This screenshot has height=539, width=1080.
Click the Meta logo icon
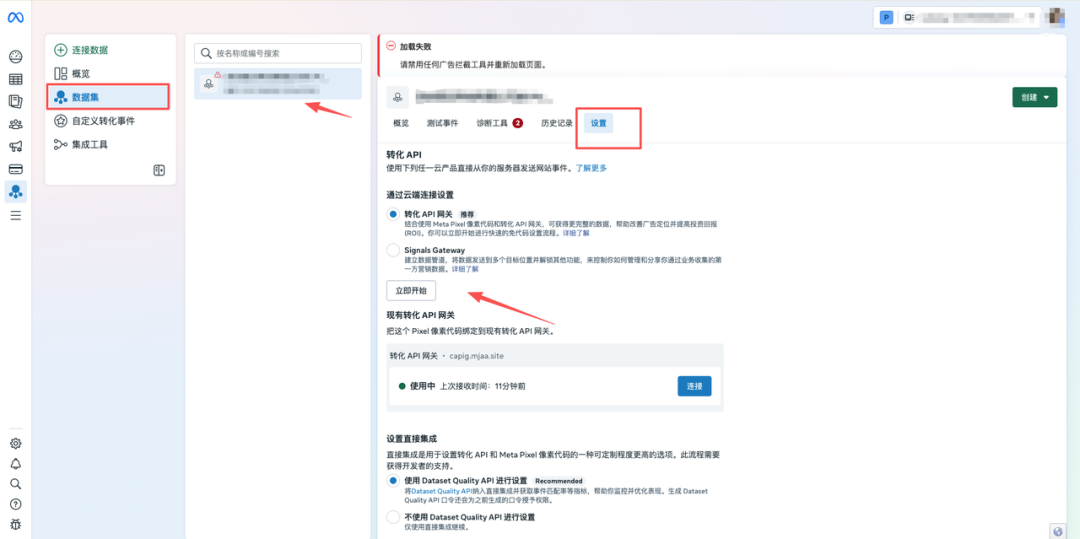(15, 18)
